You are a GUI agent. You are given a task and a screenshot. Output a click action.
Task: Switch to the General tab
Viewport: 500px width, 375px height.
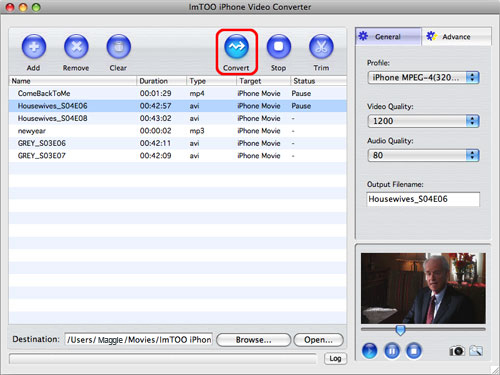pyautogui.click(x=388, y=37)
